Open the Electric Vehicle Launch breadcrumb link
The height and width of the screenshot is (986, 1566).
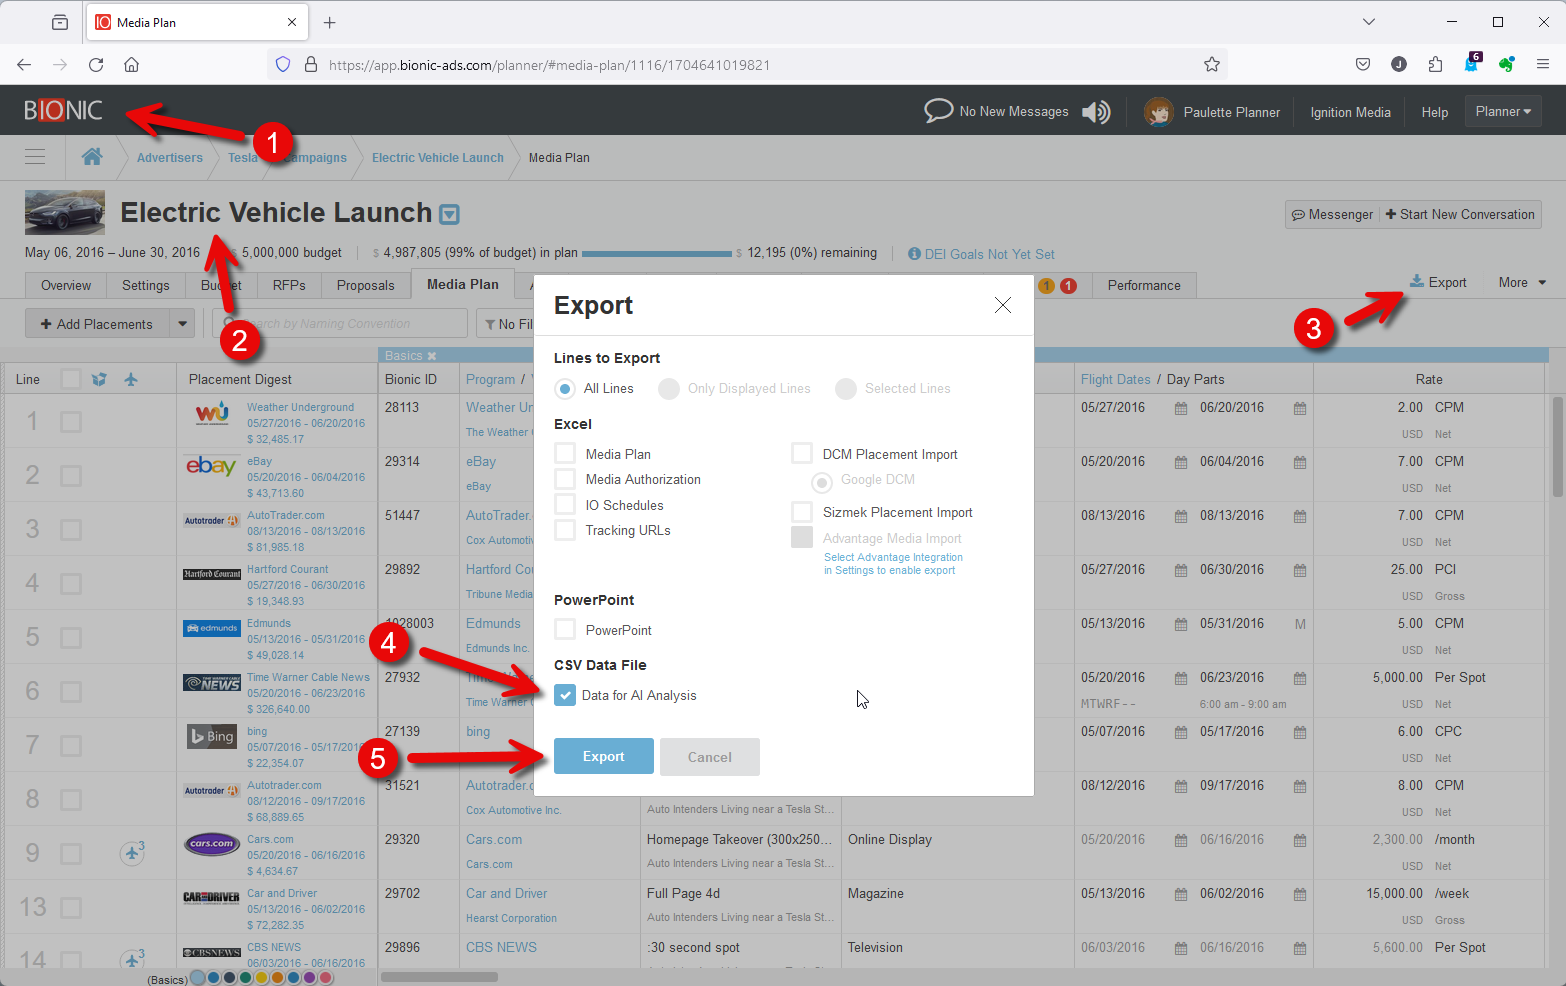click(438, 157)
